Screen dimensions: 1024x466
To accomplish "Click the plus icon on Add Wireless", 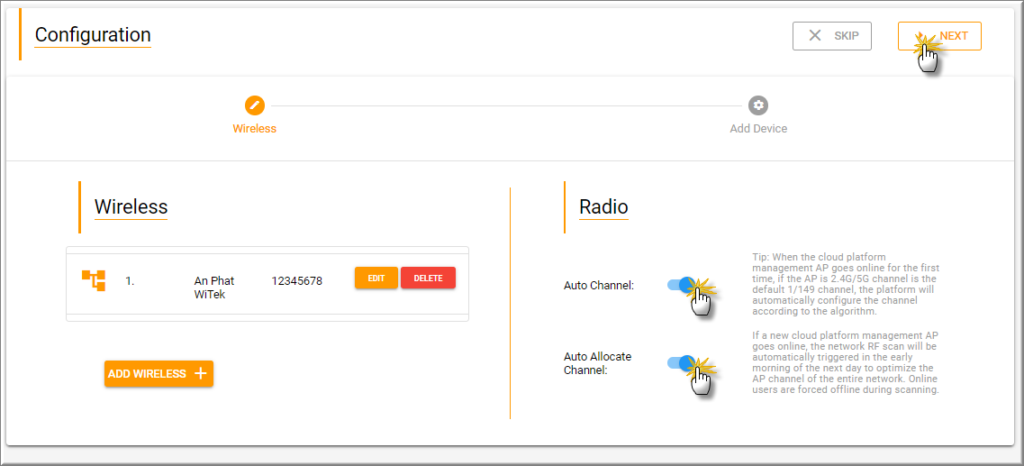I will 200,374.
